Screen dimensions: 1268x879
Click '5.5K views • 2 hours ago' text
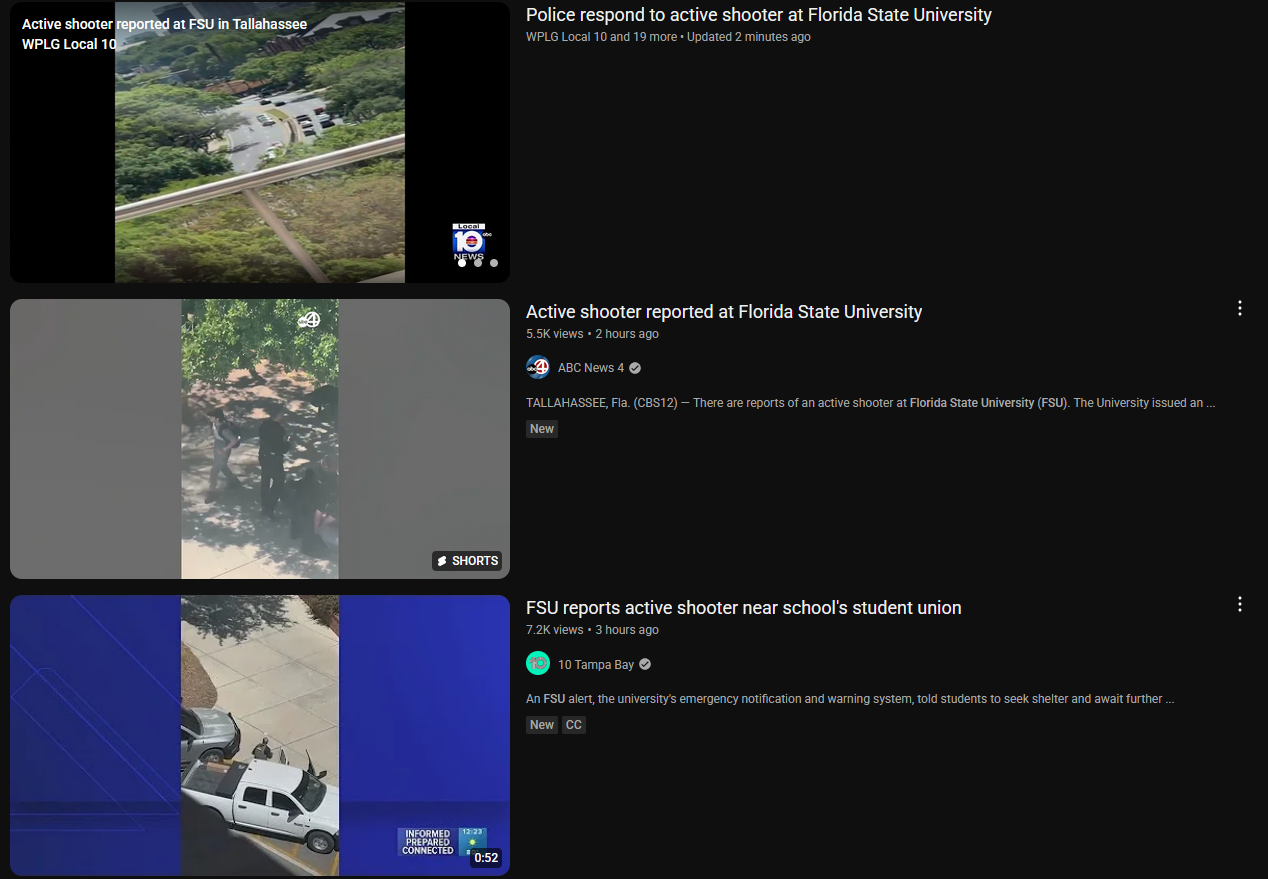592,334
